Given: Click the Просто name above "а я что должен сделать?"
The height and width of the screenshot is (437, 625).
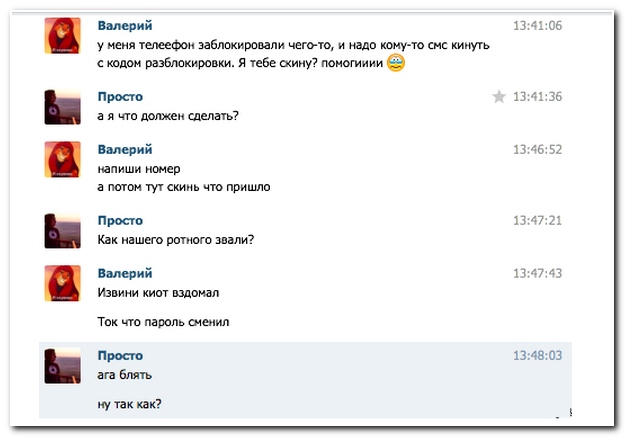Looking at the screenshot, I should click(120, 97).
